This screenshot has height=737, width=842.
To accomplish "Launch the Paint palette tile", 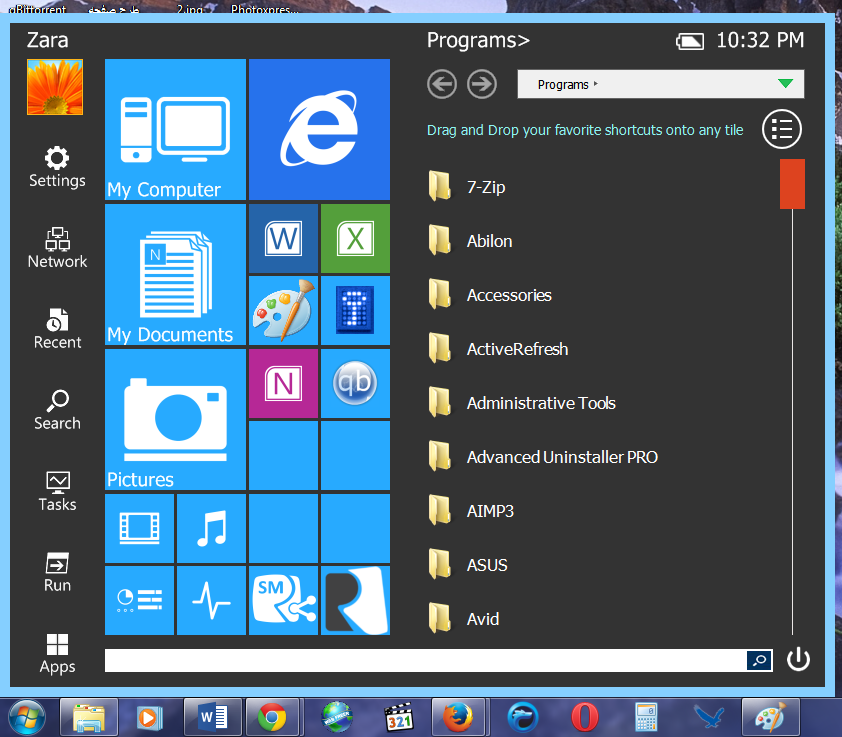I will 284,310.
